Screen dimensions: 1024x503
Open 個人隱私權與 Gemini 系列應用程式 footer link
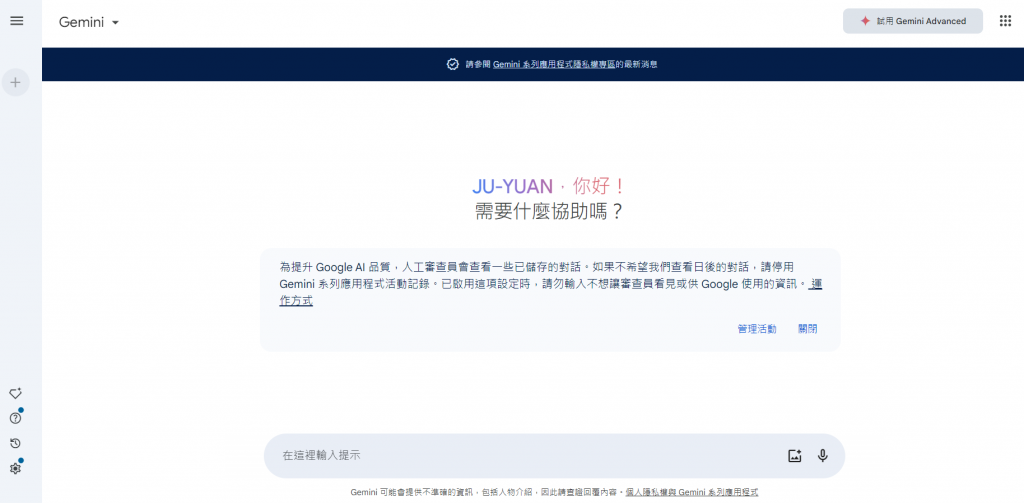[x=692, y=492]
